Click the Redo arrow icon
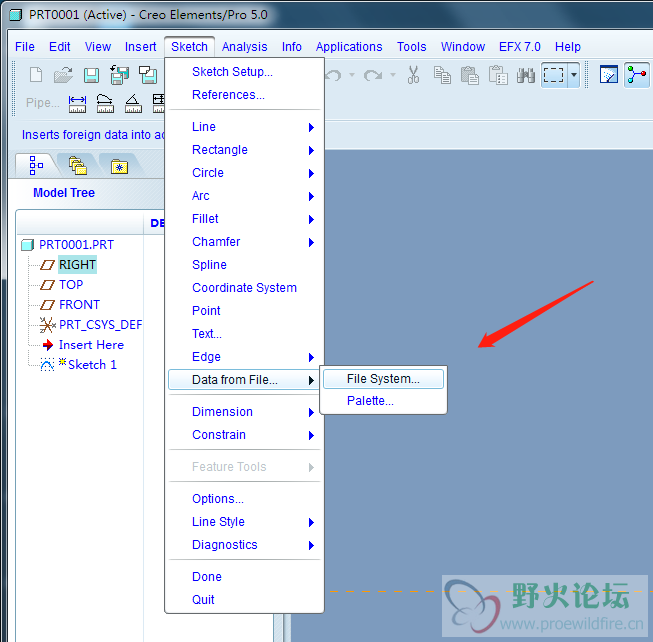Image resolution: width=653 pixels, height=642 pixels. tap(372, 75)
